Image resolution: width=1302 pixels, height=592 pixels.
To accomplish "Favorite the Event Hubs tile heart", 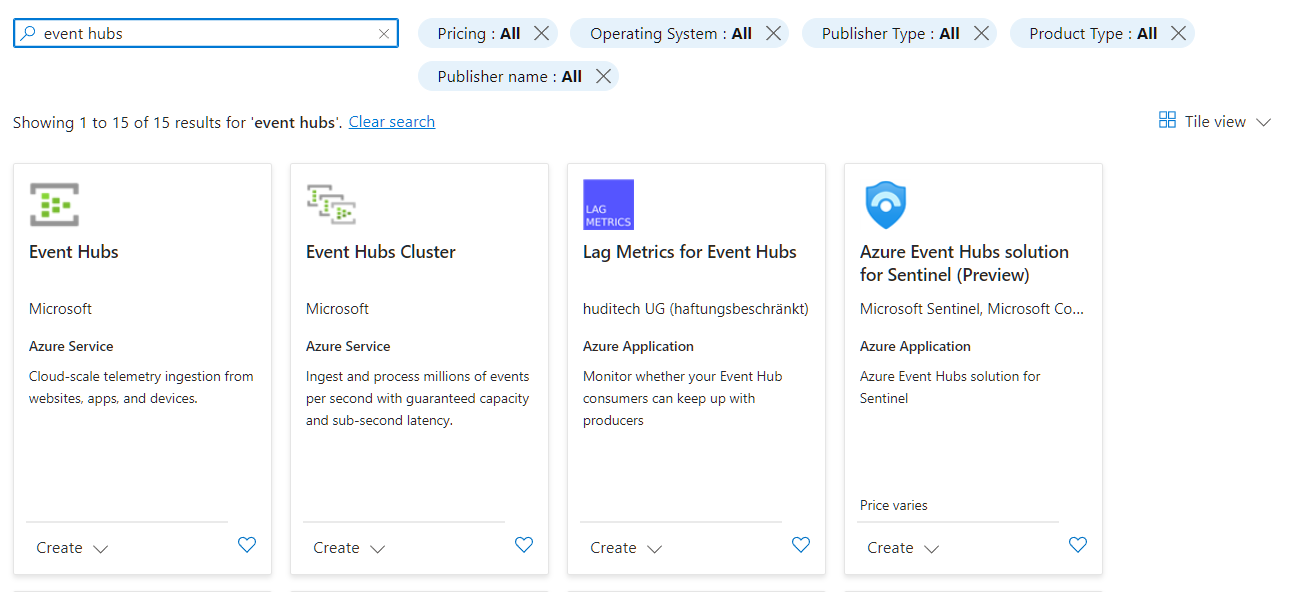I will pyautogui.click(x=247, y=545).
